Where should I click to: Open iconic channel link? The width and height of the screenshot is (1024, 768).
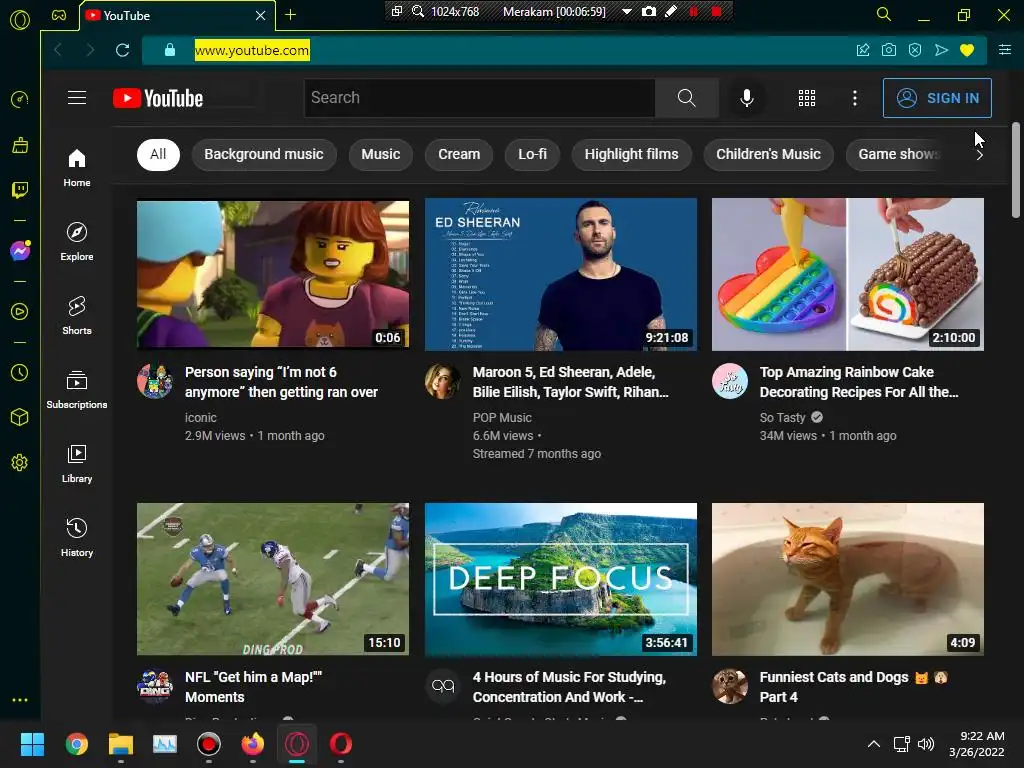(200, 417)
